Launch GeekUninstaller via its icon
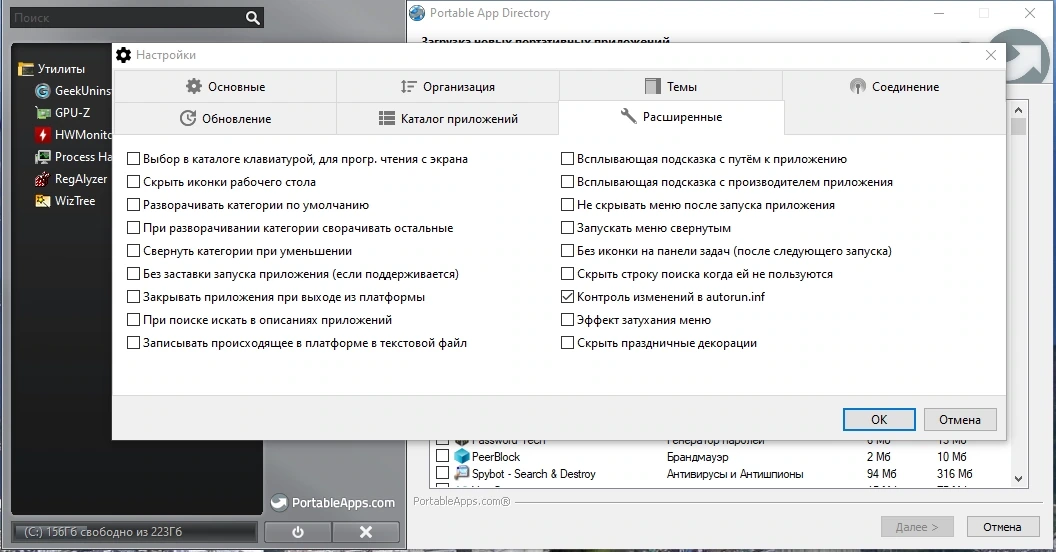This screenshot has height=552, width=1056. [43, 91]
